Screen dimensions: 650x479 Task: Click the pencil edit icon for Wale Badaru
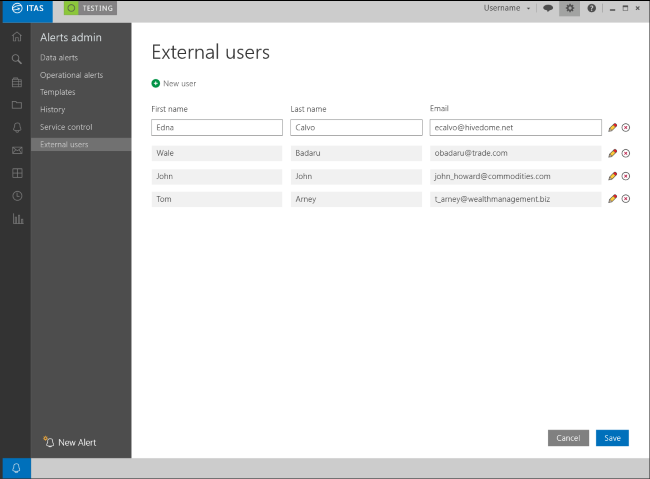click(612, 153)
